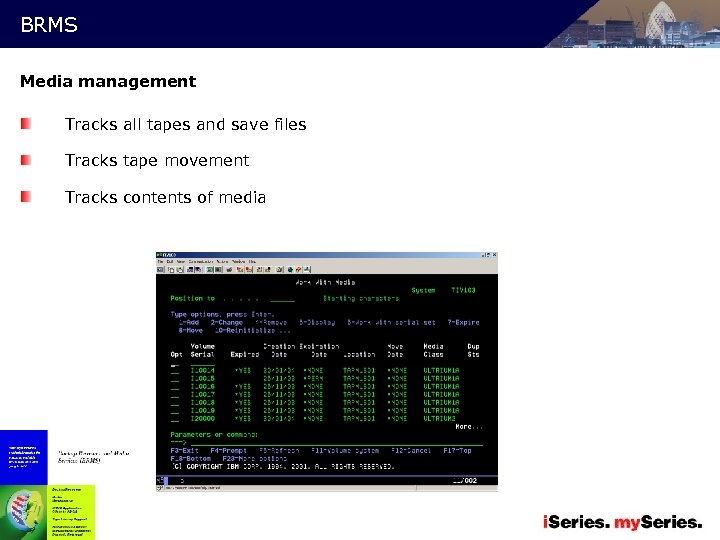
Task: Click the 7=Expire option text
Action: (x=463, y=322)
